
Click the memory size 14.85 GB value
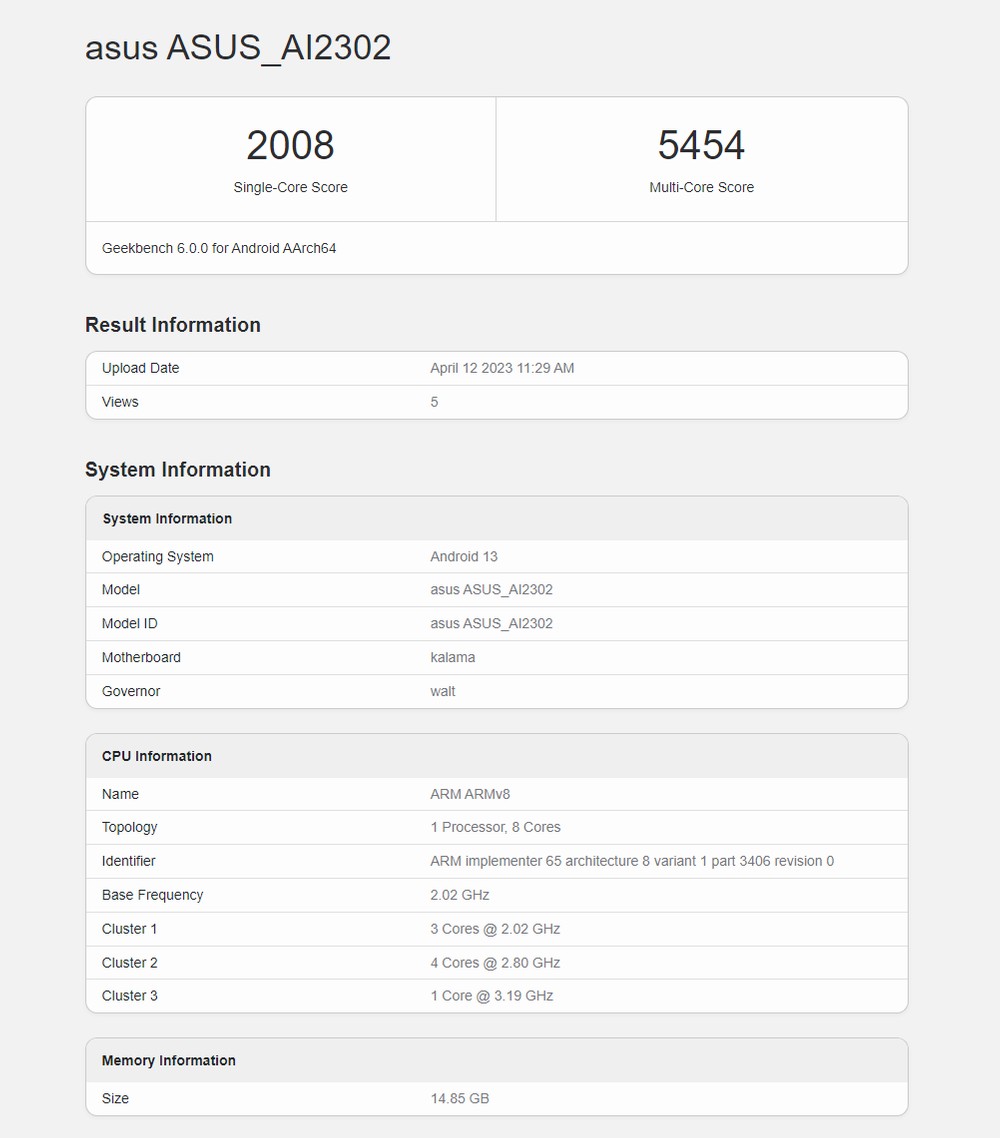click(x=460, y=1099)
